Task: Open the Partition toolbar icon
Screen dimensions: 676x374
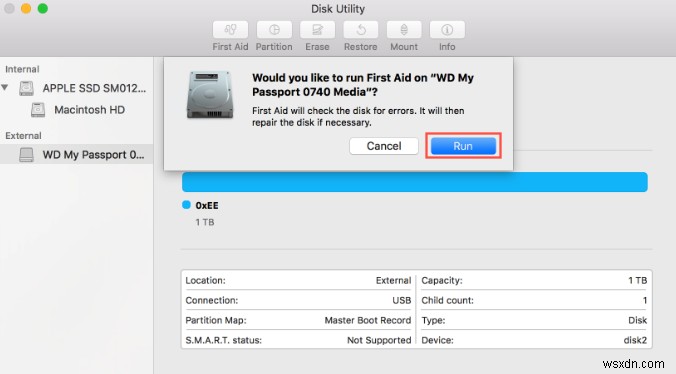Action: click(x=274, y=30)
